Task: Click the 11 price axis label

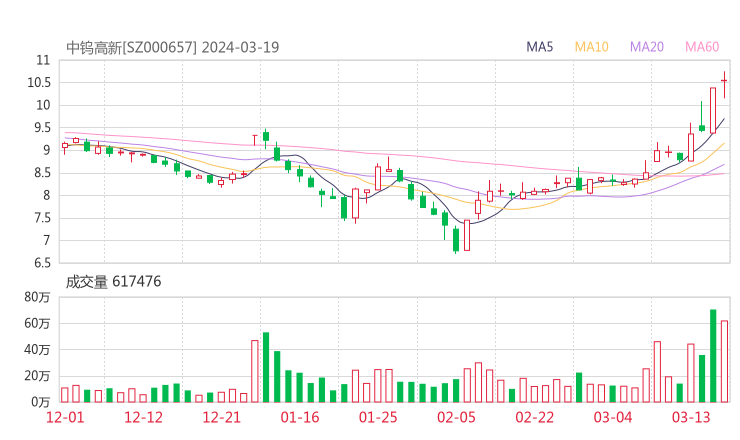Action: pyautogui.click(x=43, y=60)
